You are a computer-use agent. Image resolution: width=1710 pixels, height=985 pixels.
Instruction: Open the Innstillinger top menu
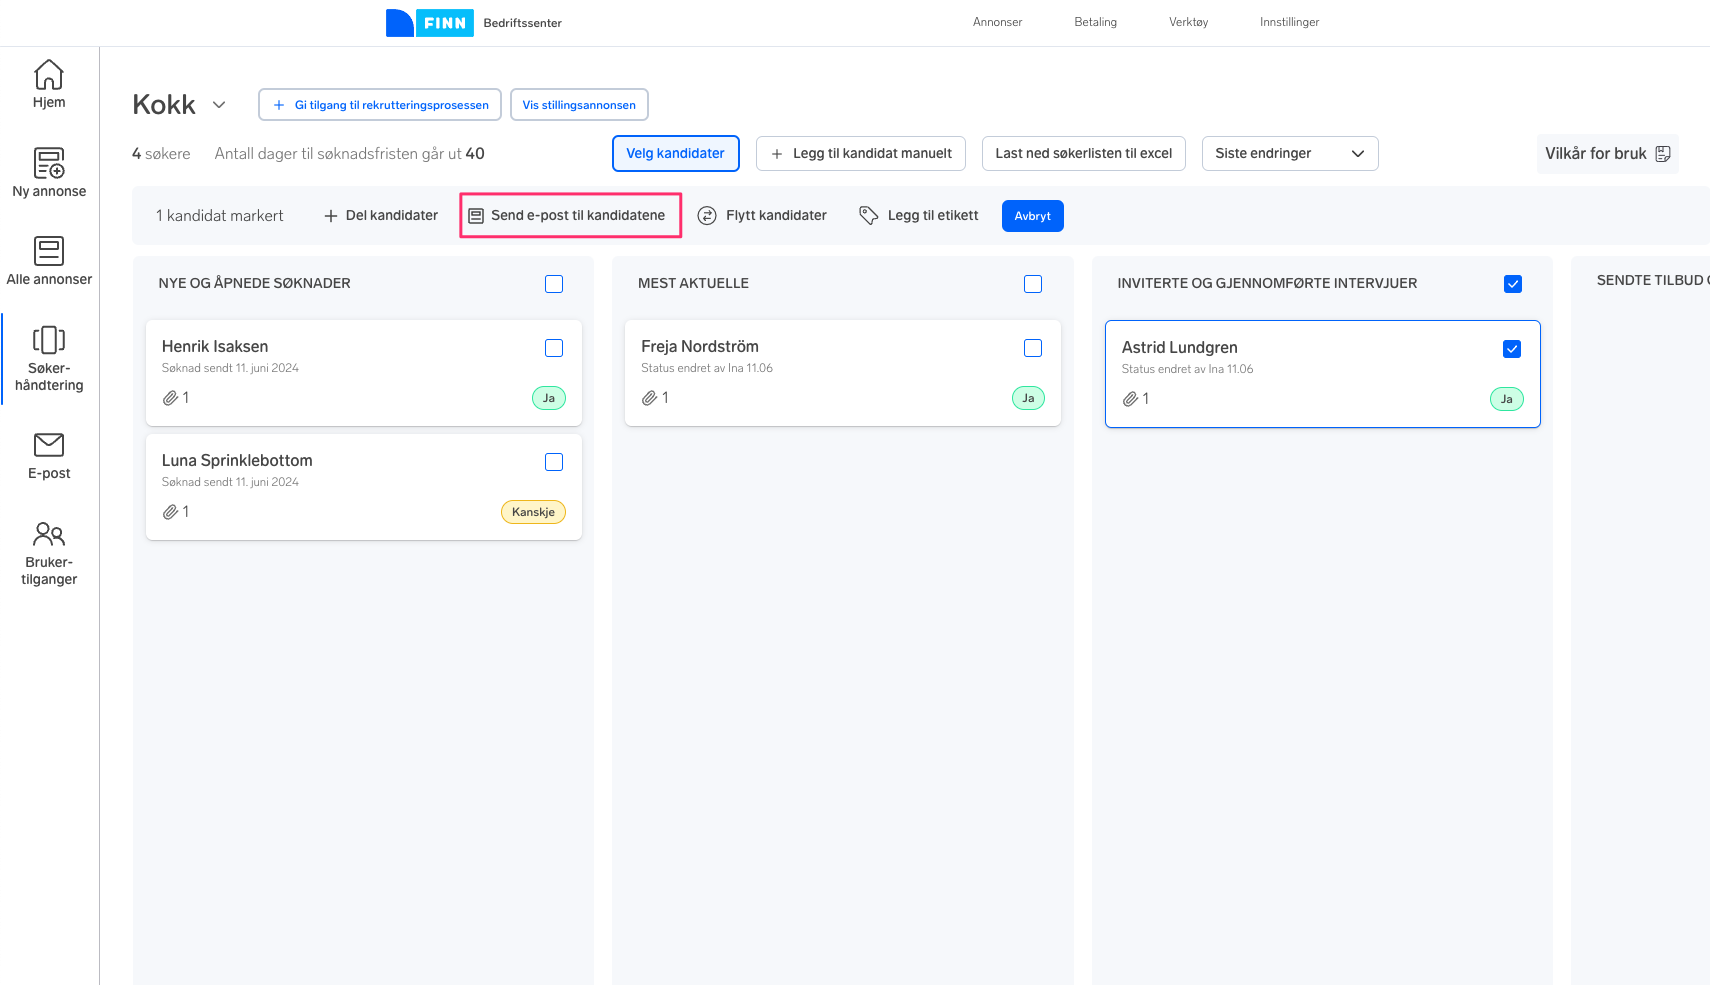pos(1289,22)
